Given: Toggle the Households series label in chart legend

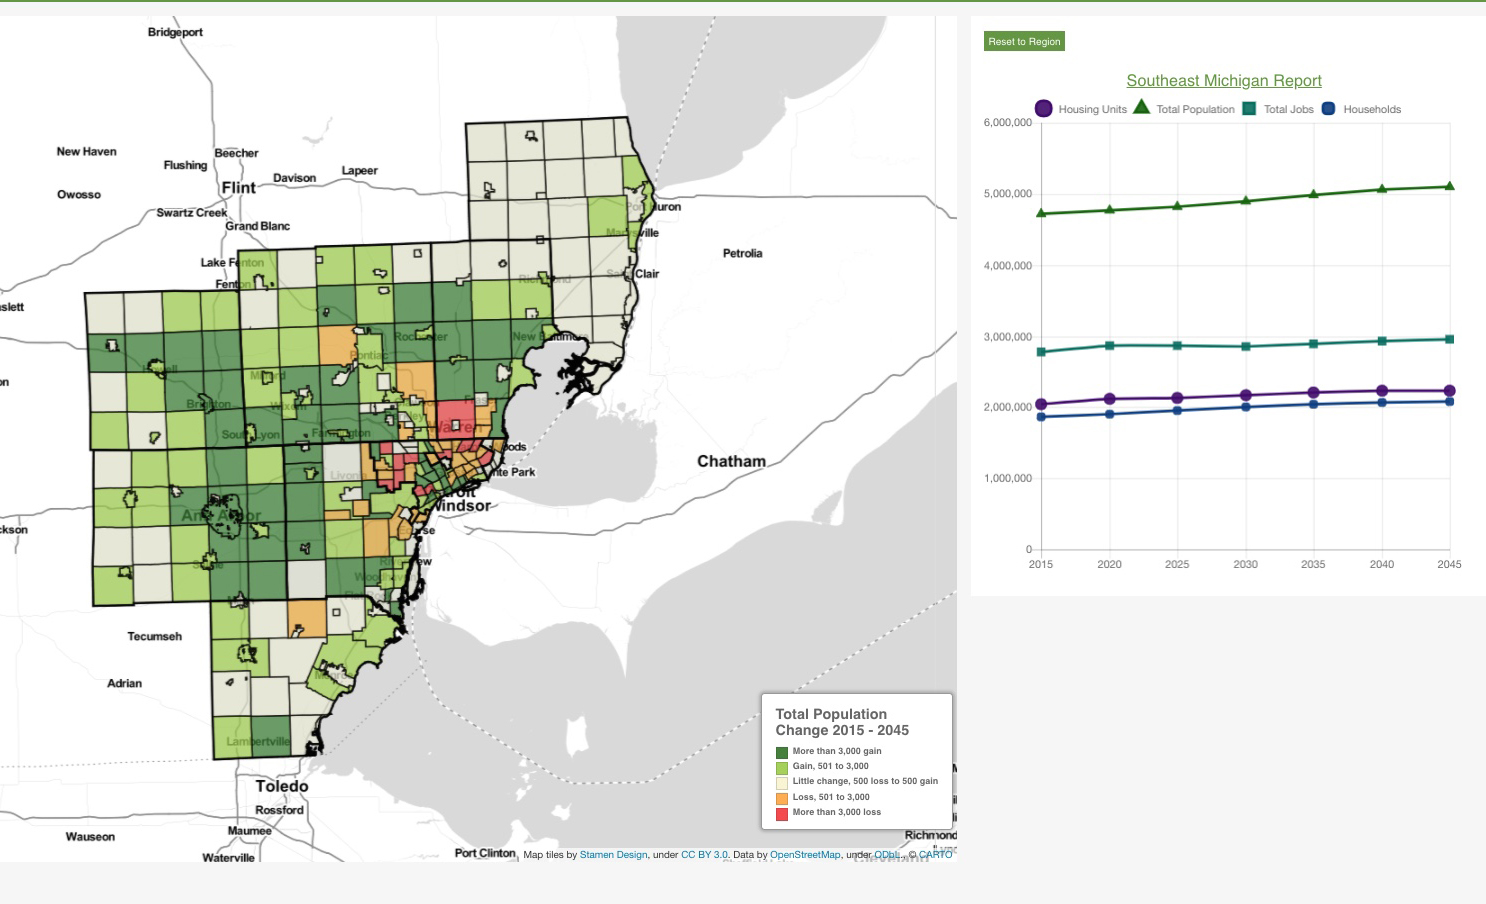Looking at the screenshot, I should pos(1372,110).
